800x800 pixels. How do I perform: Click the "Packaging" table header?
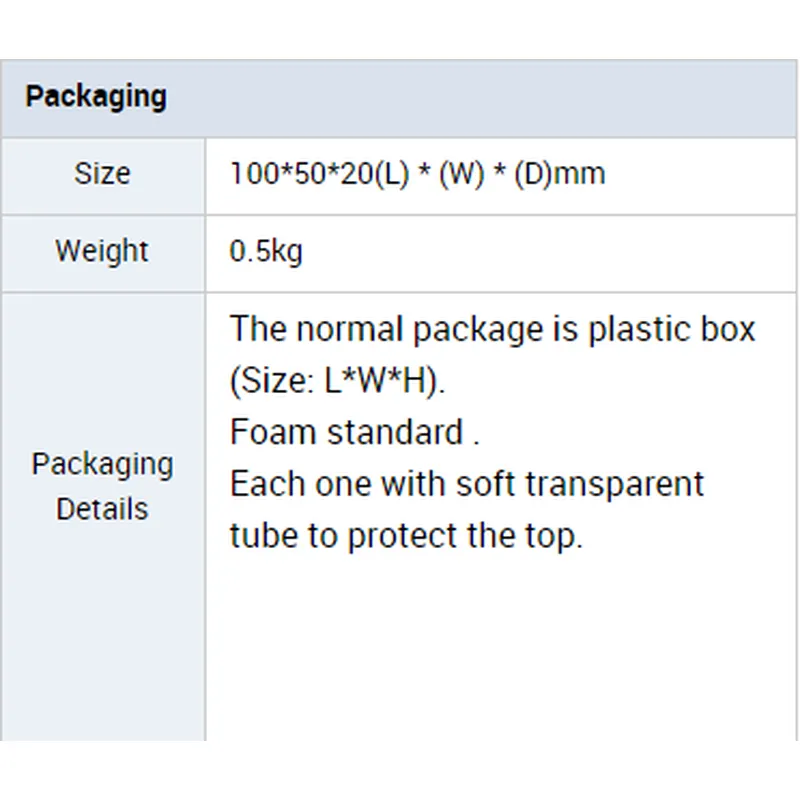[x=96, y=98]
